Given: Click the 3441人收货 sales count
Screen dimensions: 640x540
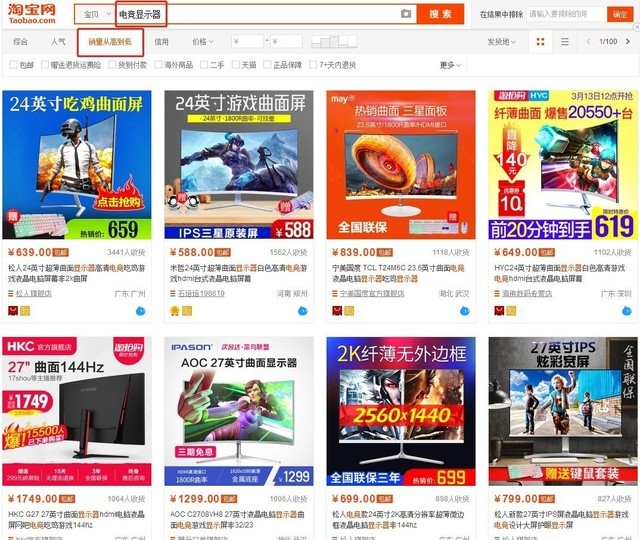Looking at the screenshot, I should point(126,253).
